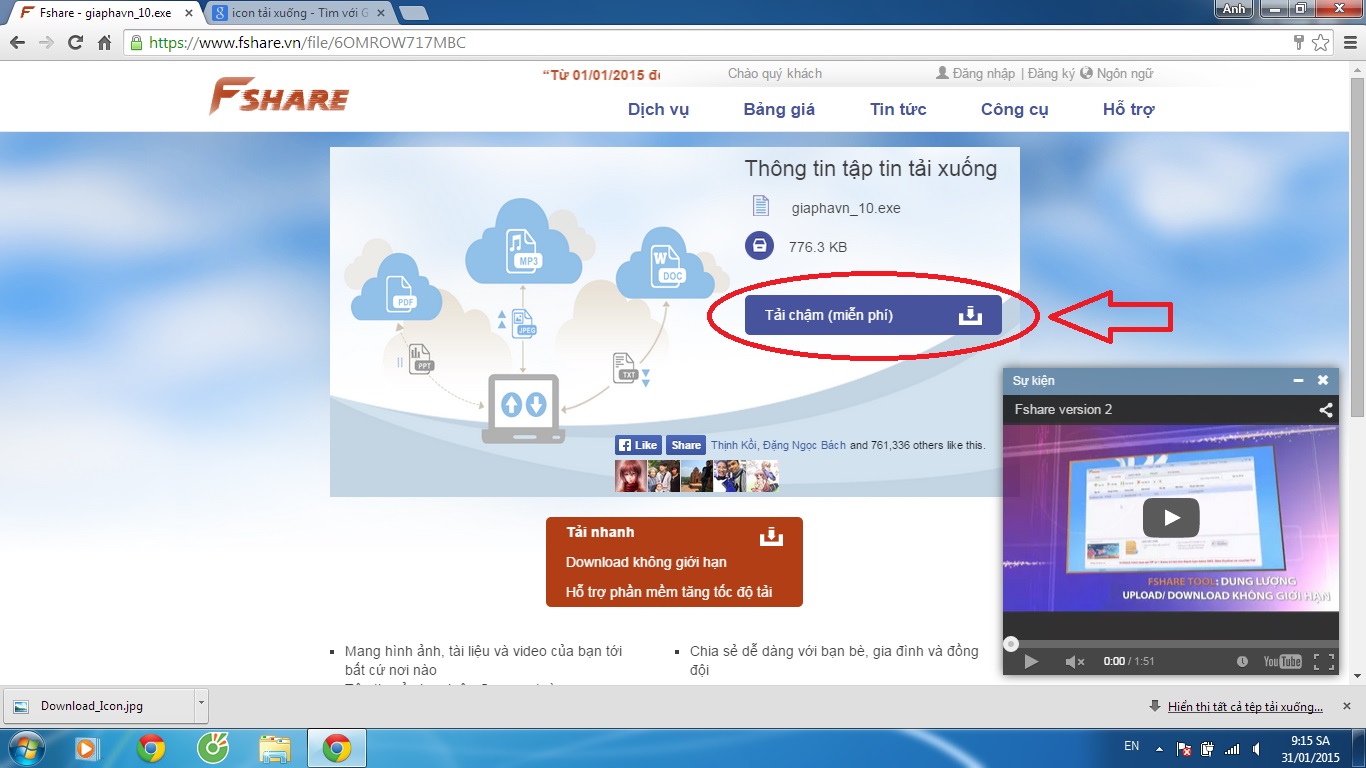Click Facebook Like button
The height and width of the screenshot is (768, 1366).
coord(638,445)
